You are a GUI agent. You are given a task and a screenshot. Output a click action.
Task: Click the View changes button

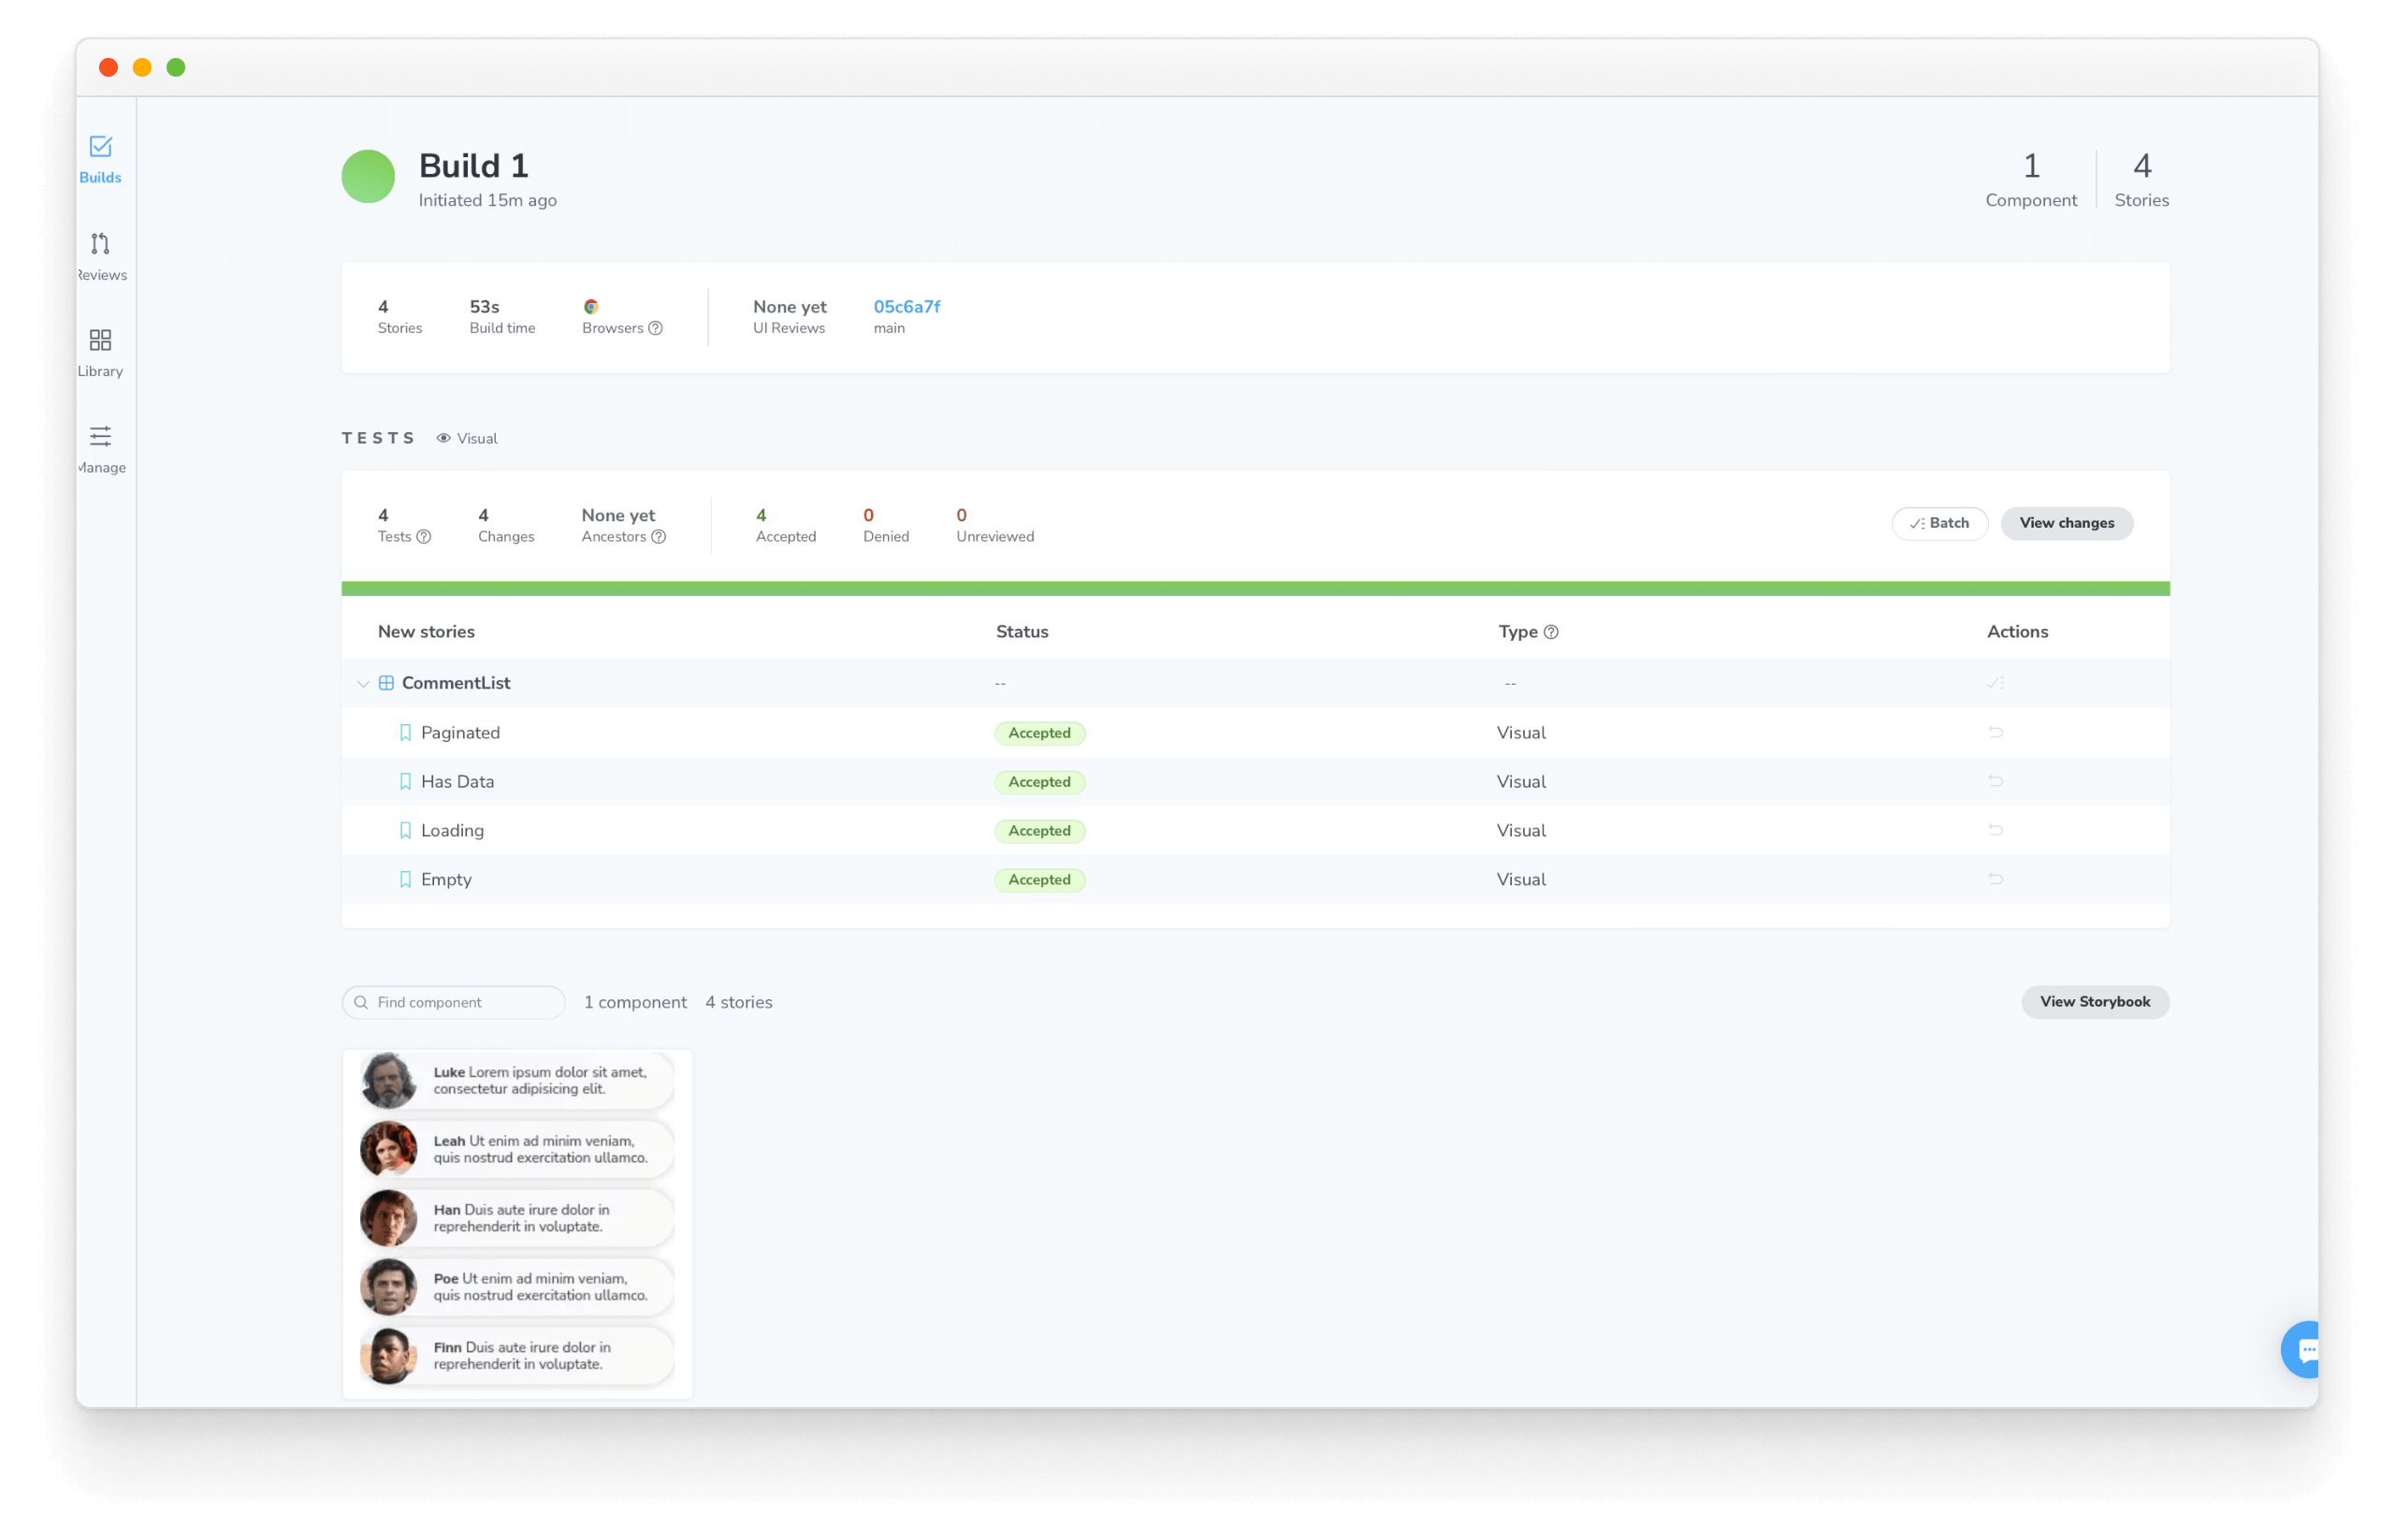(x=2067, y=522)
